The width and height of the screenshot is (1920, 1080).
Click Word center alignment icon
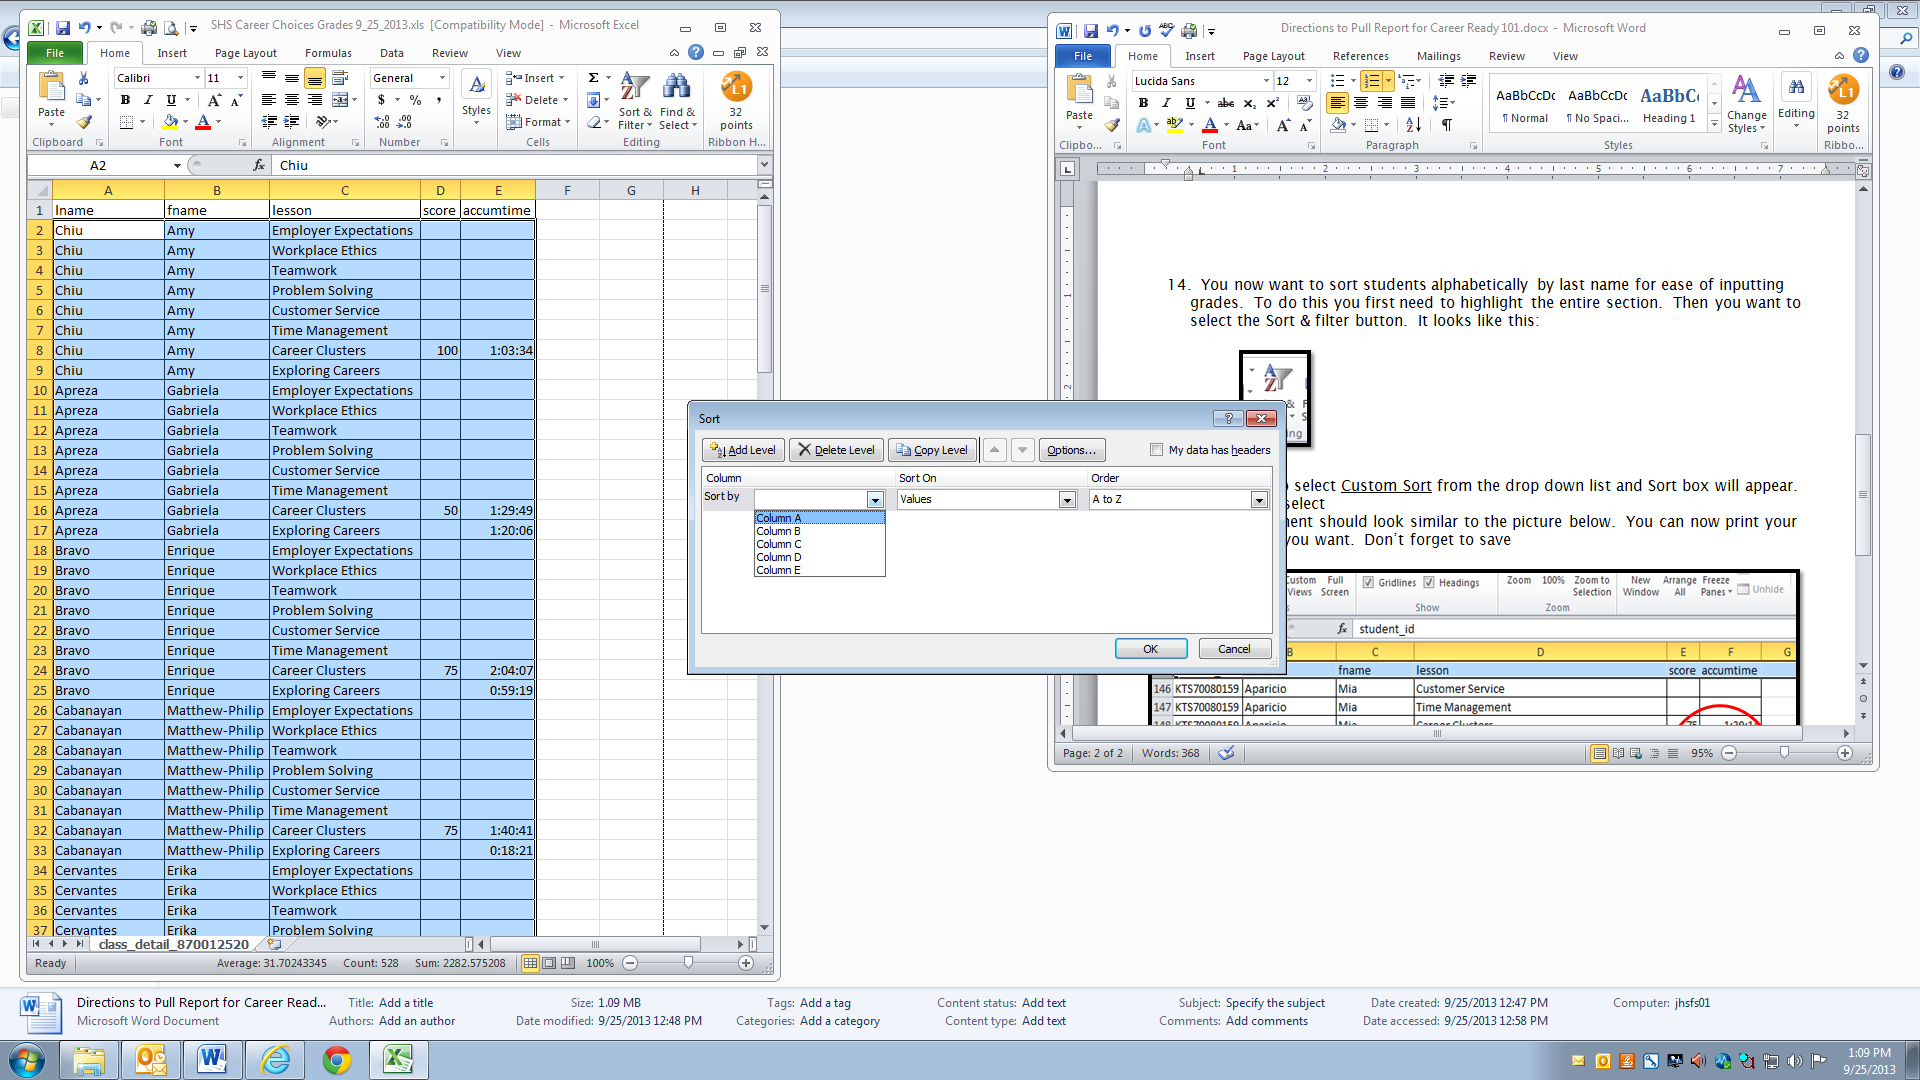(x=1361, y=103)
